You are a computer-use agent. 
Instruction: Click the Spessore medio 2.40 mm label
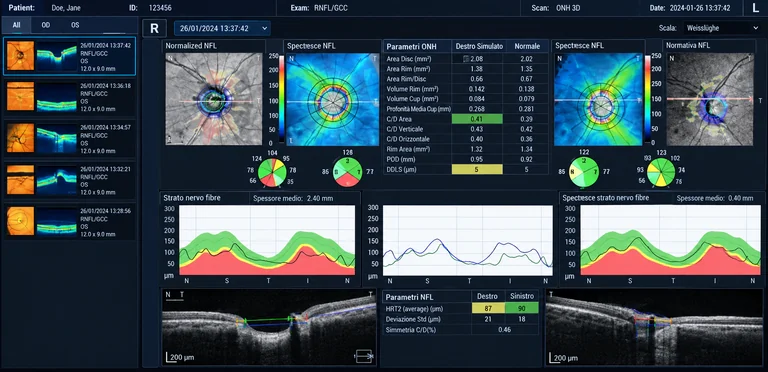292,198
